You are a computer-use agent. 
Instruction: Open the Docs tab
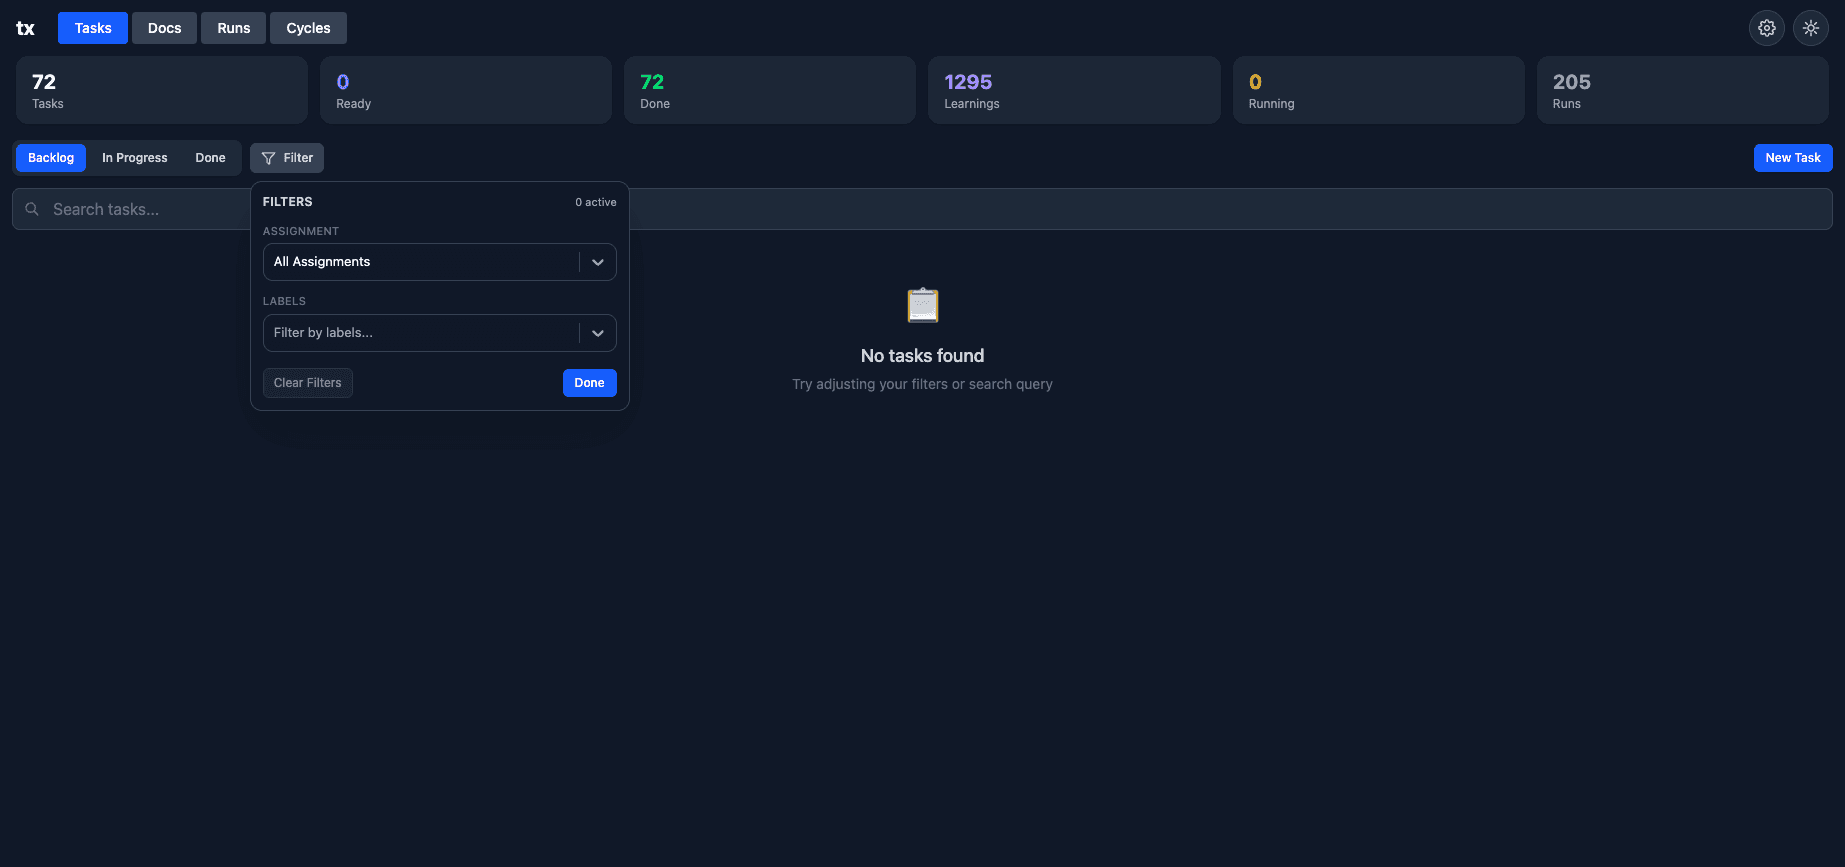tap(164, 28)
